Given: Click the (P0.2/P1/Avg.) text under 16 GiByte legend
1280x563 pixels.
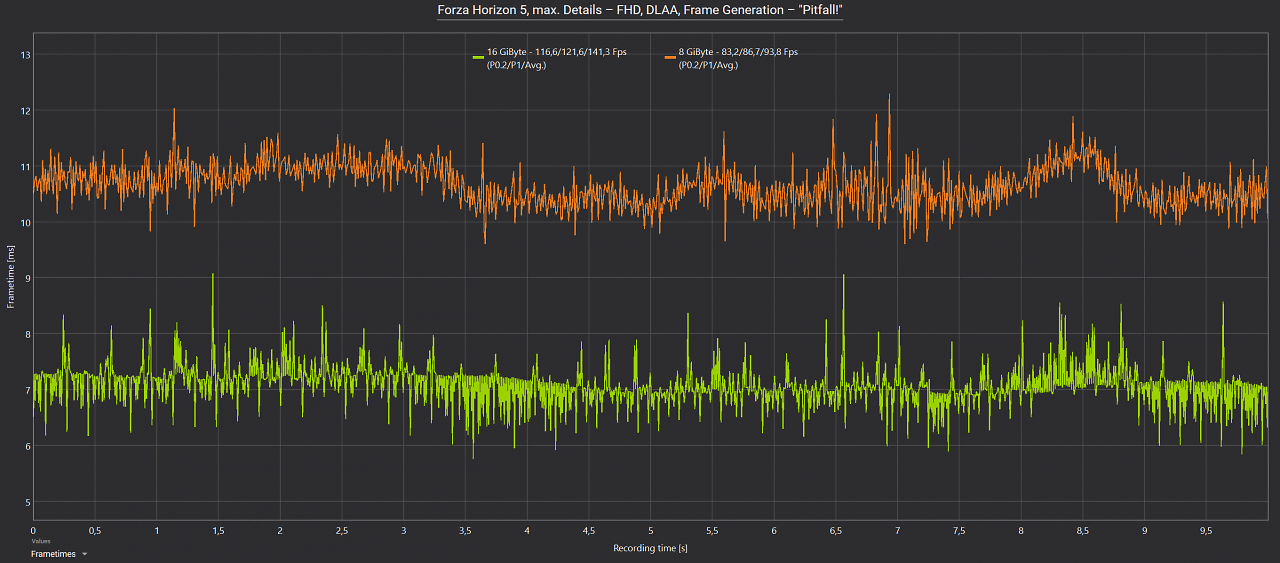Looking at the screenshot, I should pos(516,65).
